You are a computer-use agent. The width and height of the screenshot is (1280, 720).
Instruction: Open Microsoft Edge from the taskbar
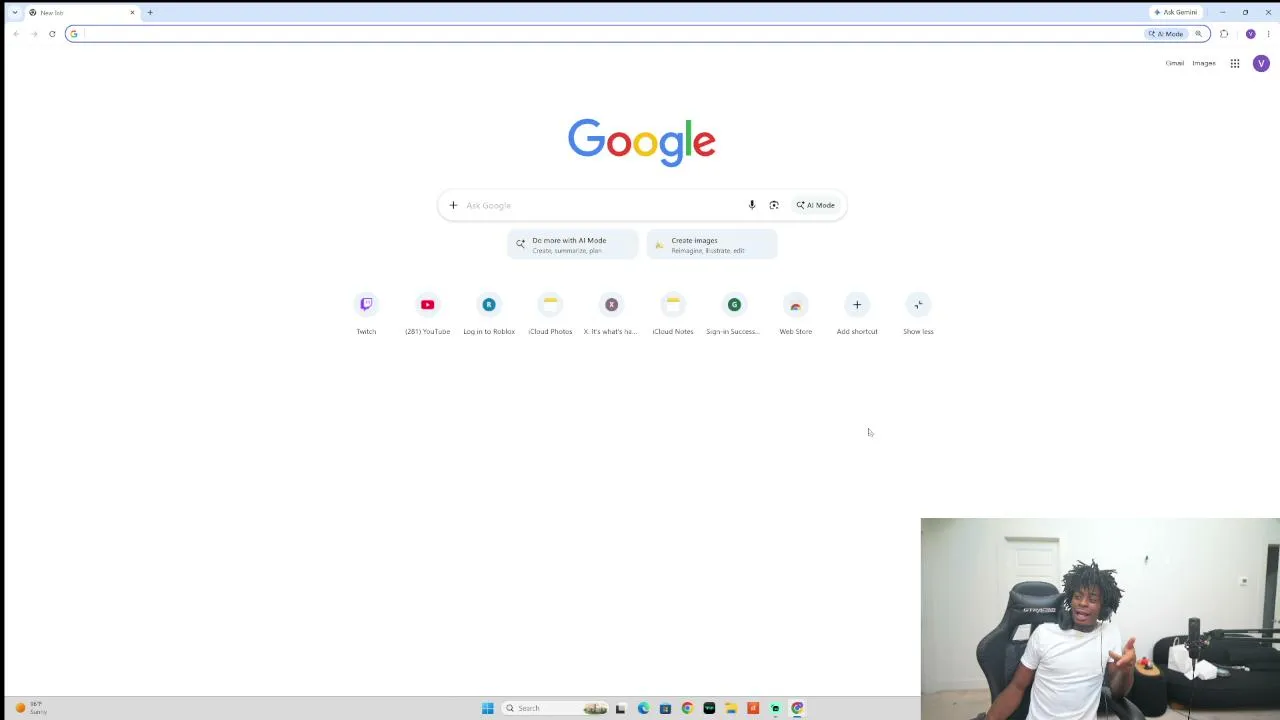coord(643,708)
